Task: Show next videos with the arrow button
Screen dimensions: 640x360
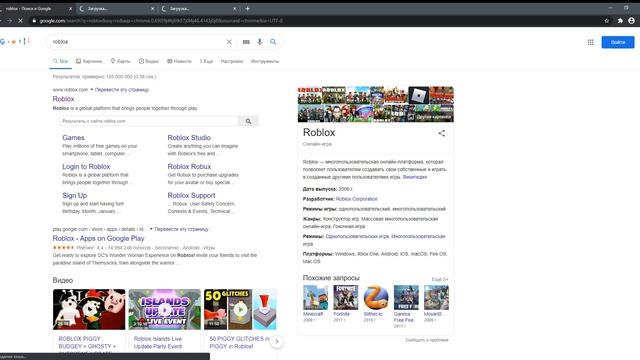Action: coord(277,341)
